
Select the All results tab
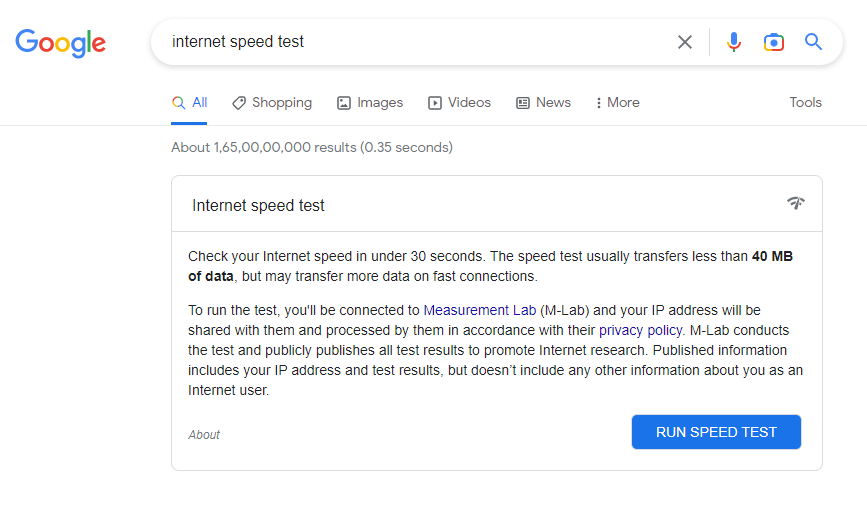tap(189, 103)
